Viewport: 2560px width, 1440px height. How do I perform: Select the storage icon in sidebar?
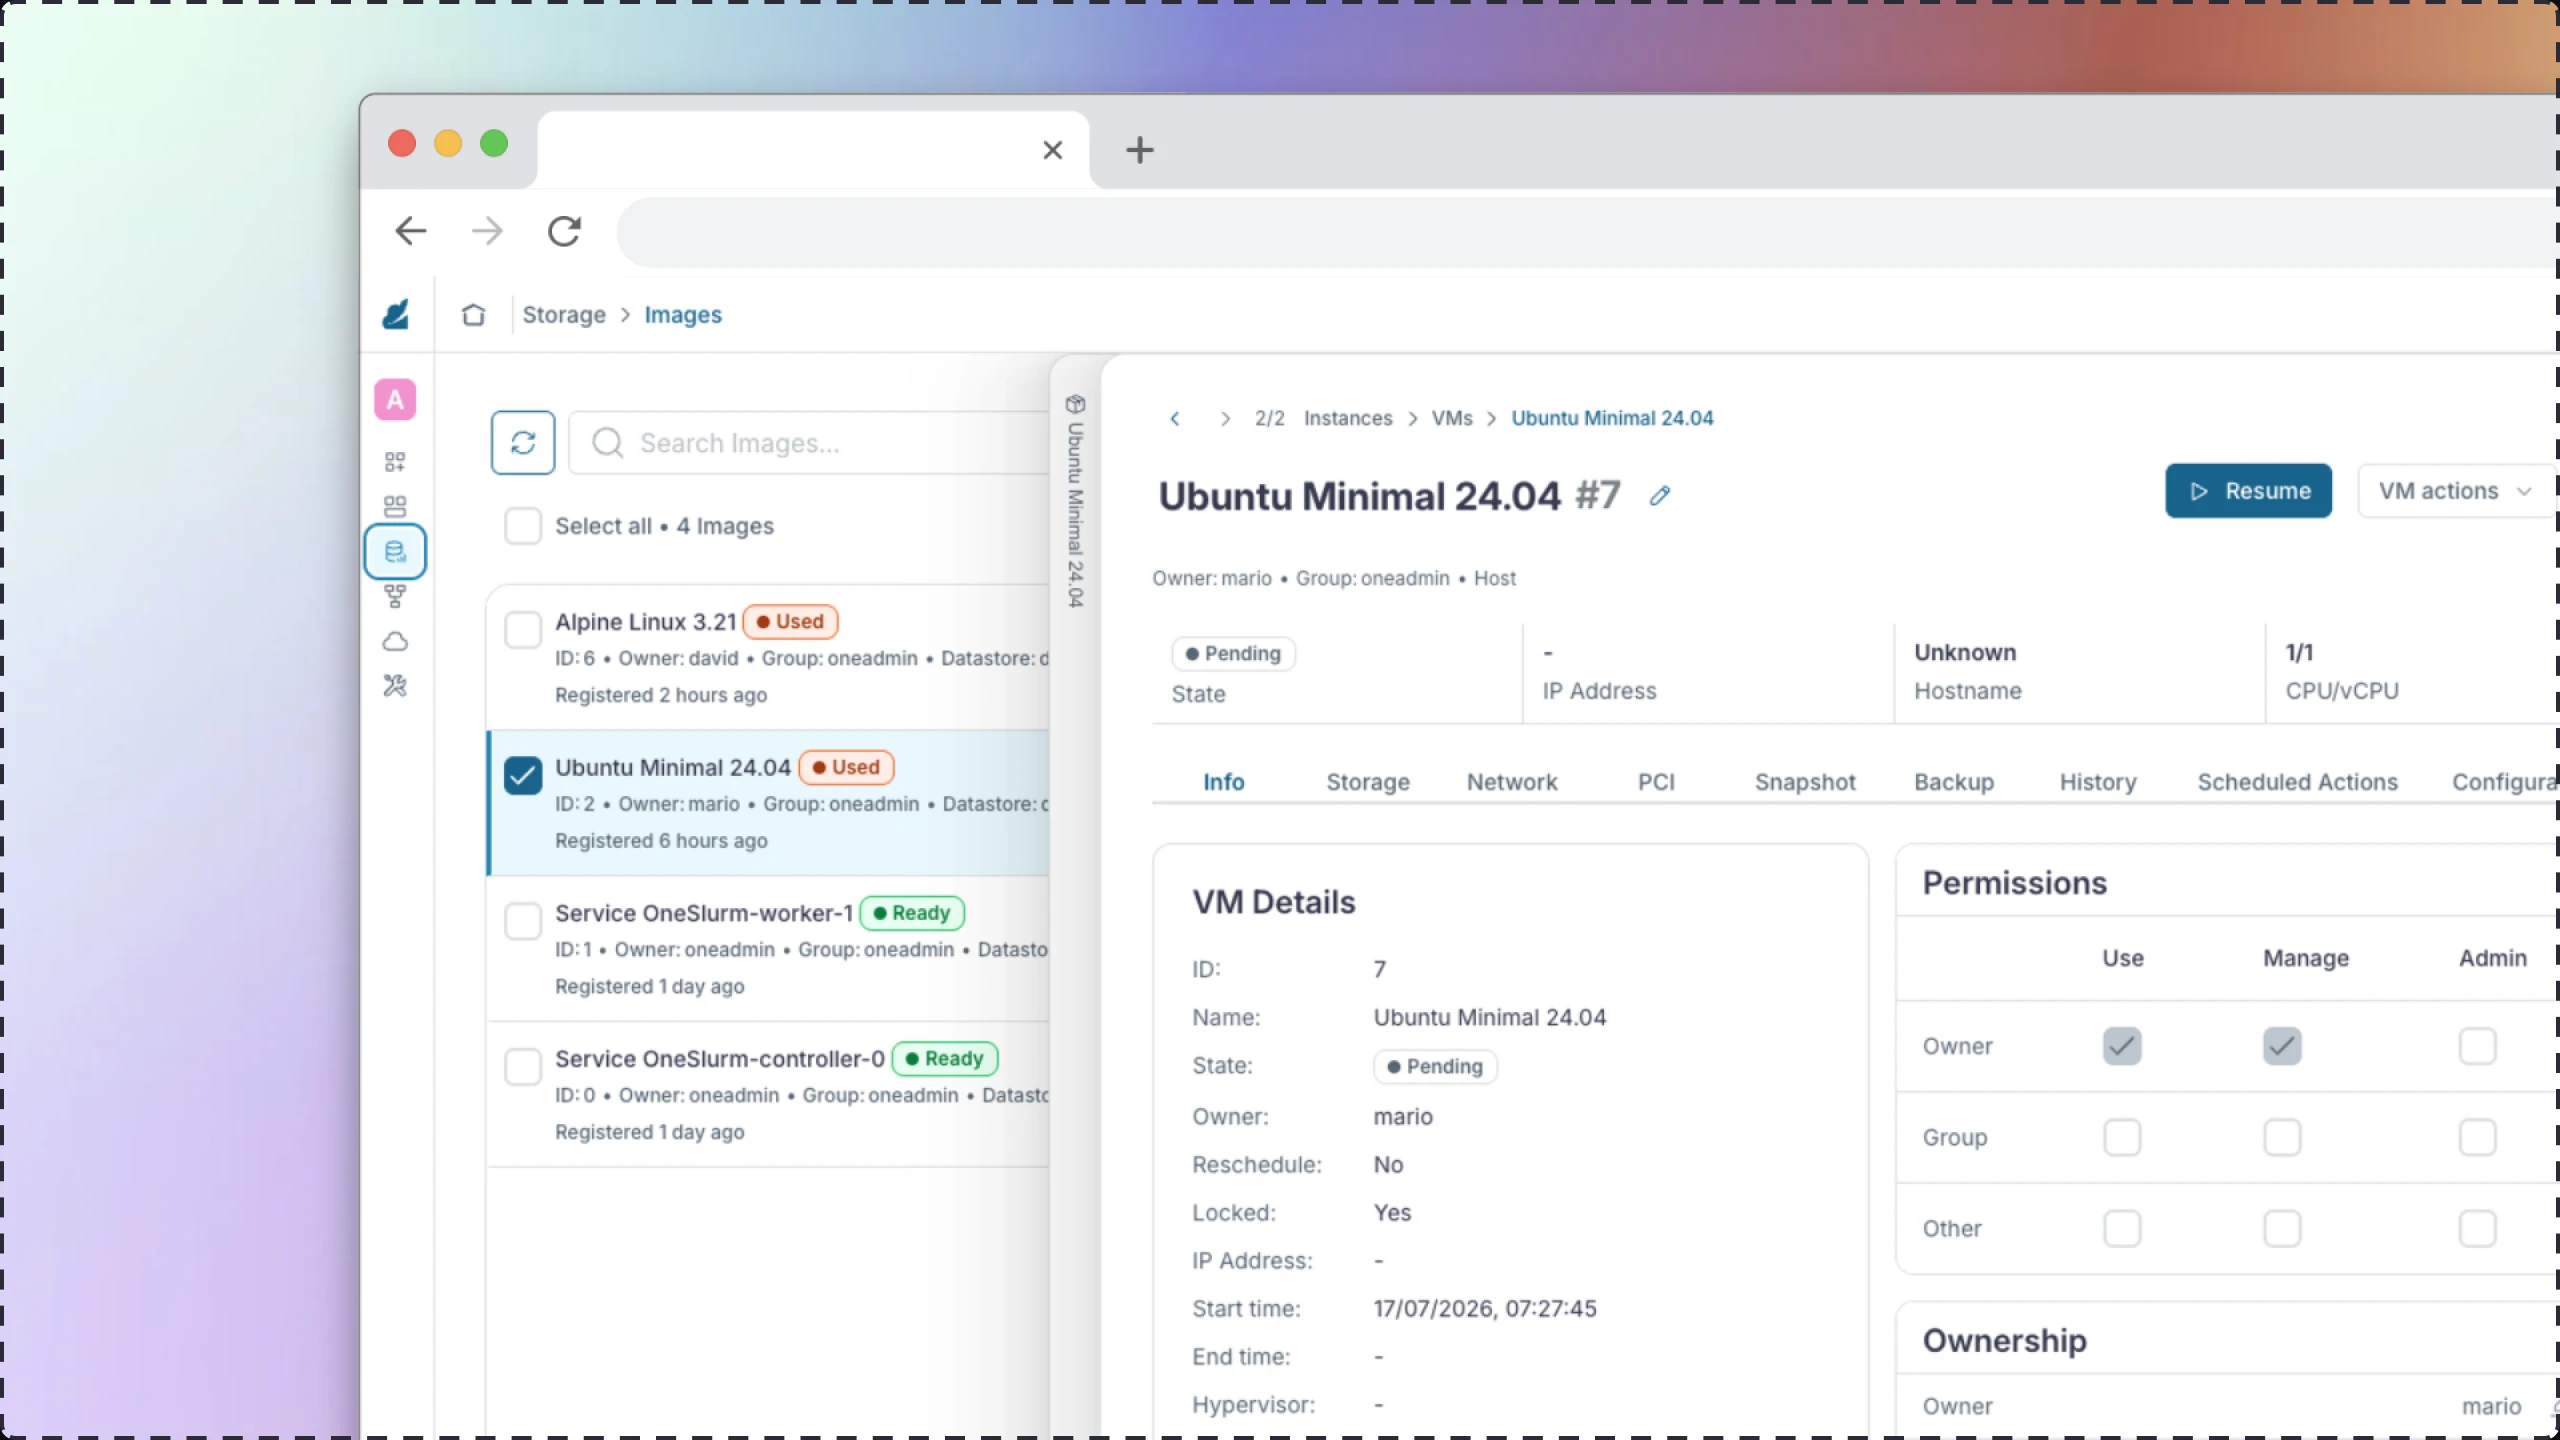pyautogui.click(x=395, y=551)
